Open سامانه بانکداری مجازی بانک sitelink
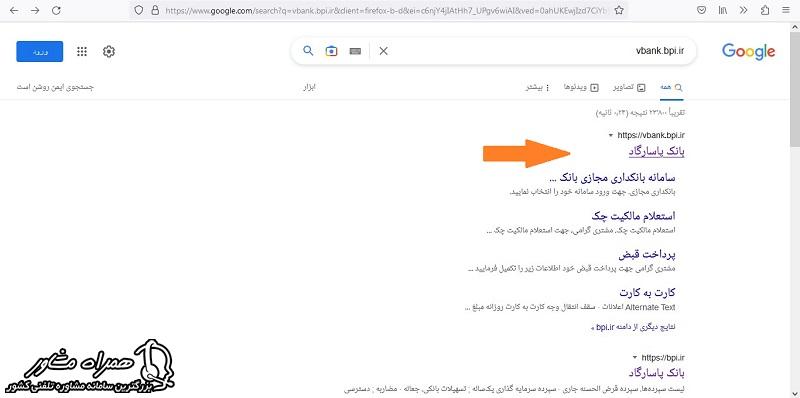 click(612, 178)
